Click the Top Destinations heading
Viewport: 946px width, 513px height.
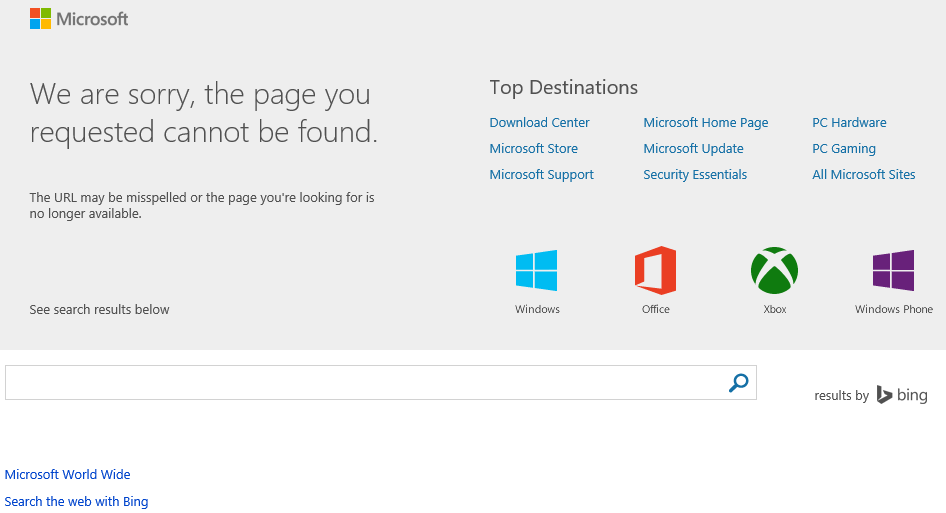563,88
